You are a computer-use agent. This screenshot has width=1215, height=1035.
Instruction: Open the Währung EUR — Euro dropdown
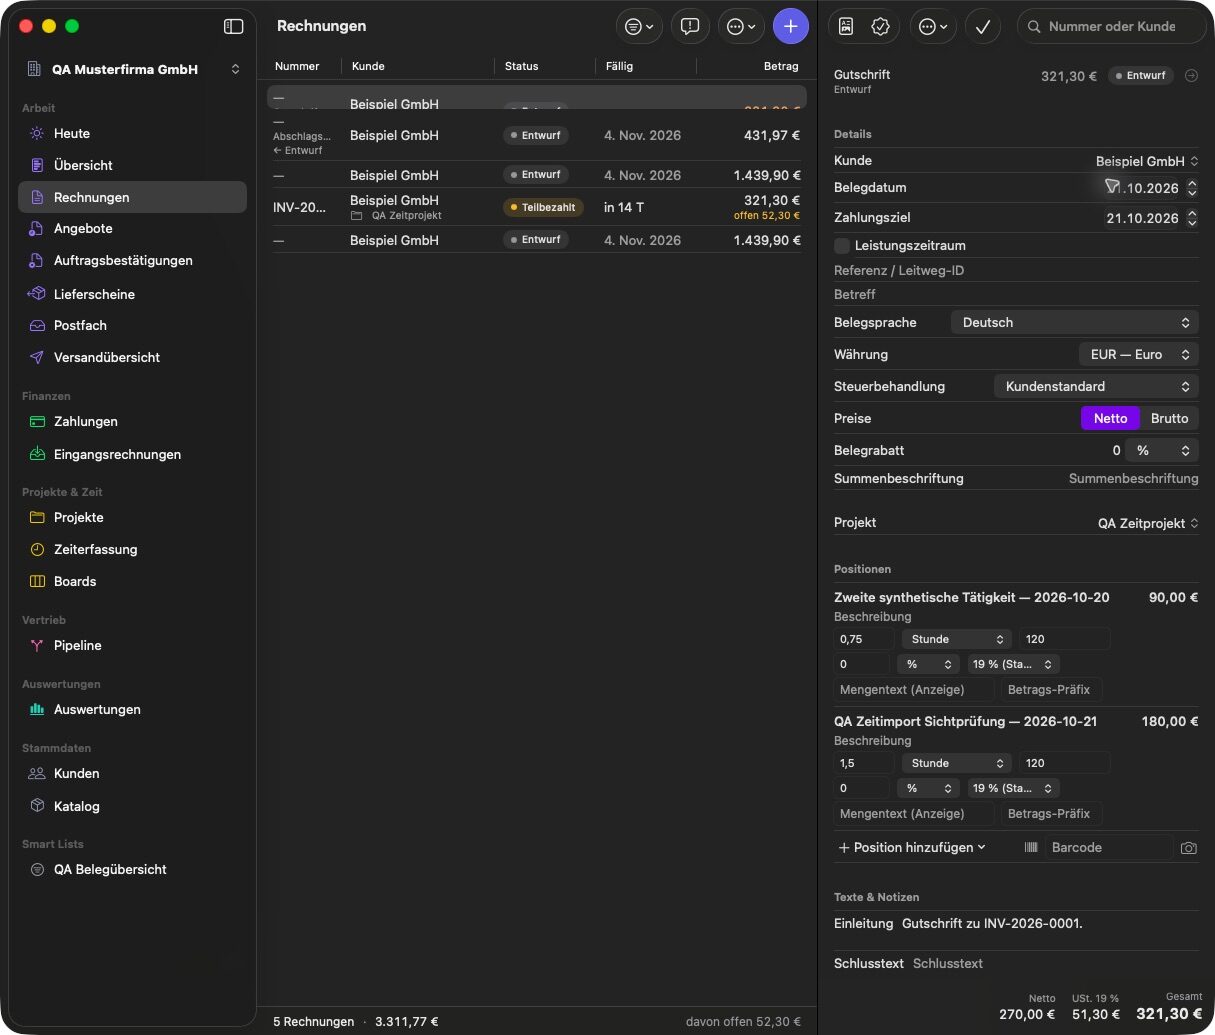coord(1138,354)
